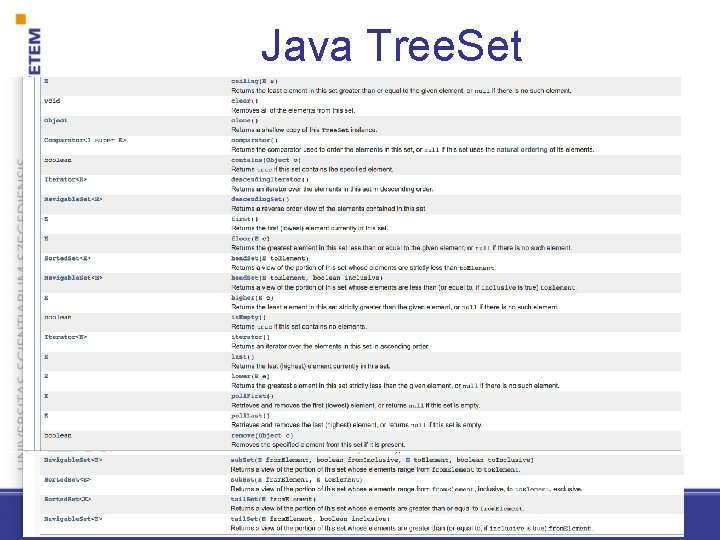Viewport: 720px width, 540px height.
Task: Click the 'natural ordering' link in comparator description
Action: pyautogui.click(x=522, y=150)
